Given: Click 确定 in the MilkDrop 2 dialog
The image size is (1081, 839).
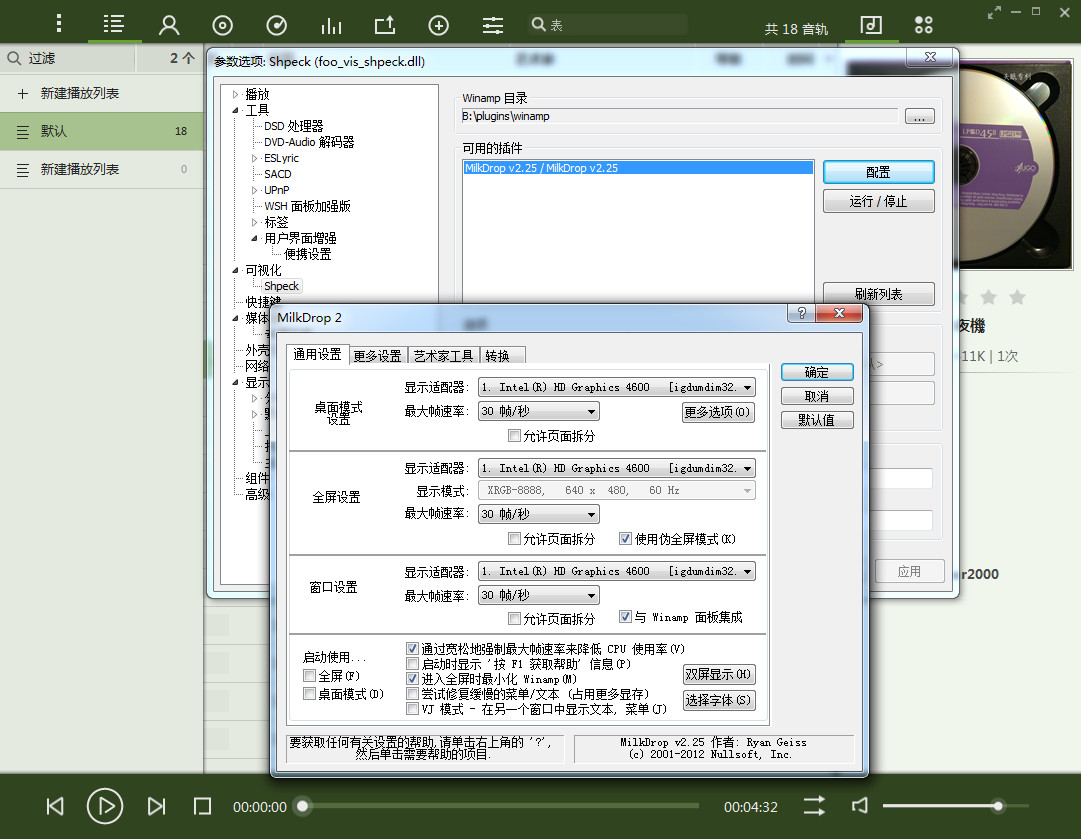Looking at the screenshot, I should click(x=817, y=372).
